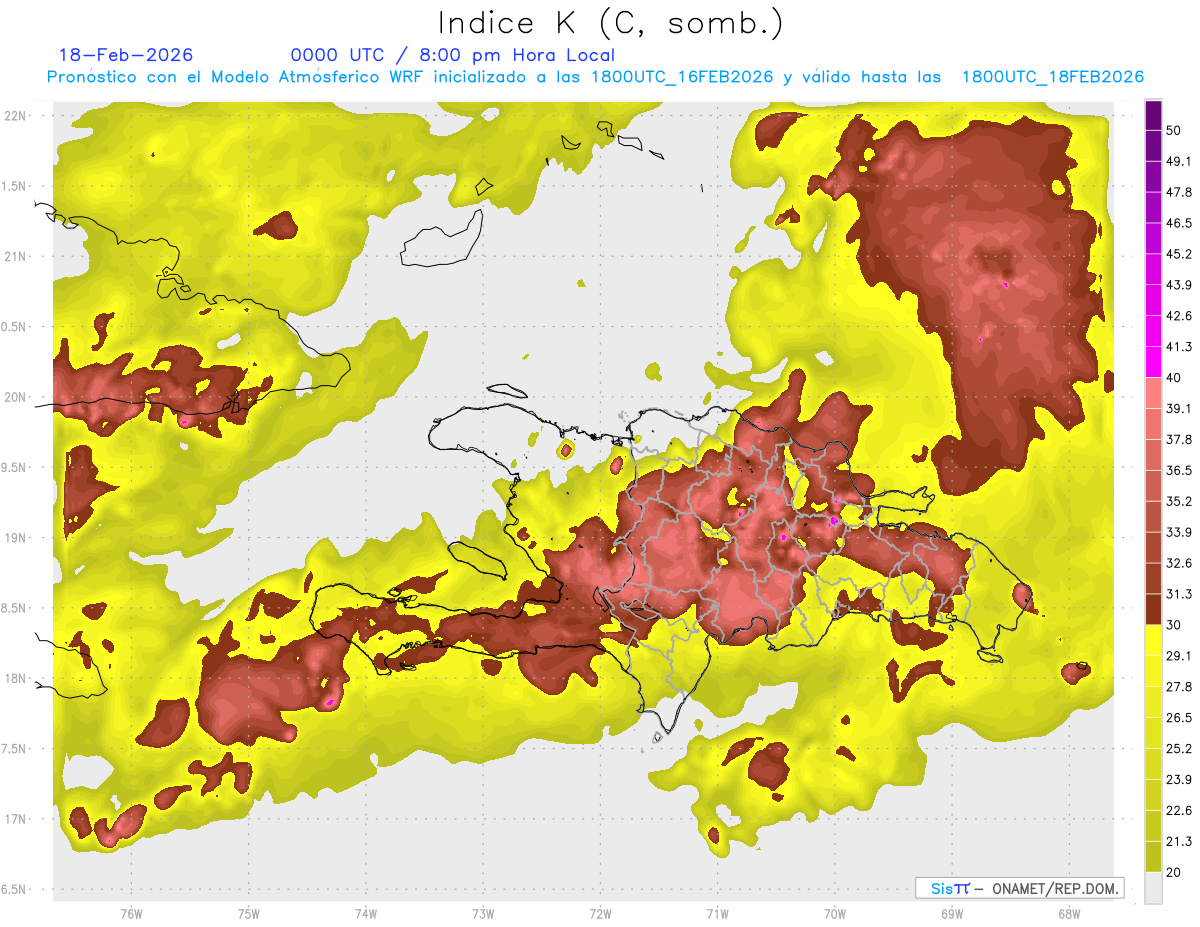This screenshot has height=927, width=1200.
Task: Click the legend value "43.9"
Action: (x=1179, y=285)
